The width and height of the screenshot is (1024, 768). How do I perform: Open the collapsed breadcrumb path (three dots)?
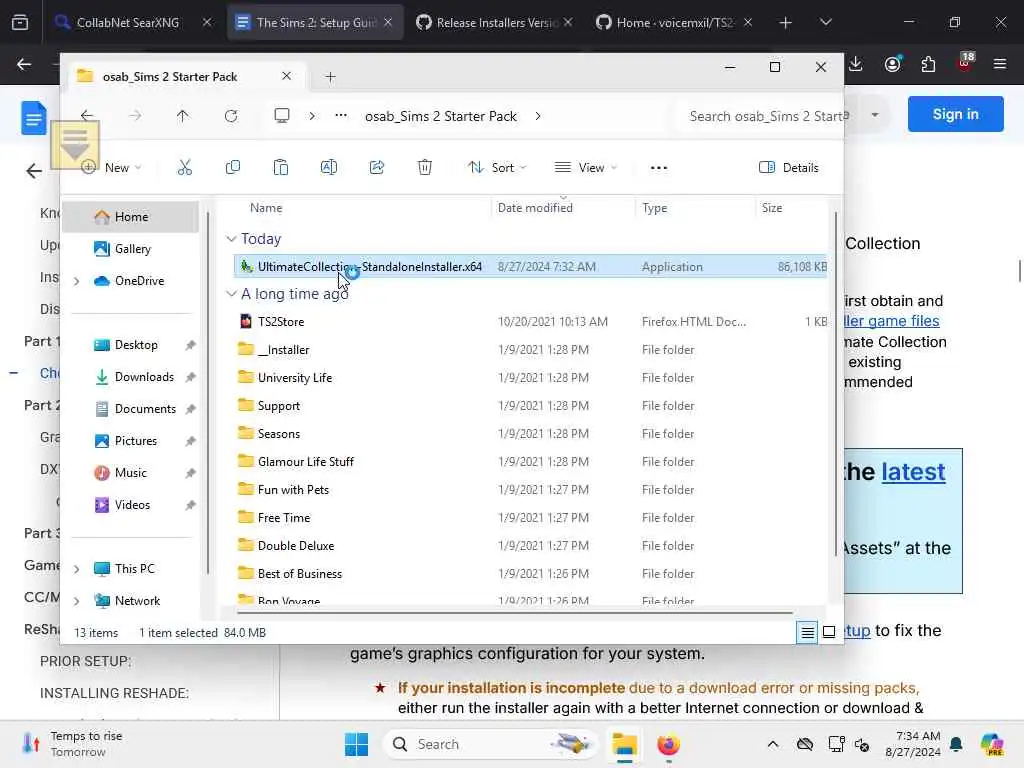(341, 116)
